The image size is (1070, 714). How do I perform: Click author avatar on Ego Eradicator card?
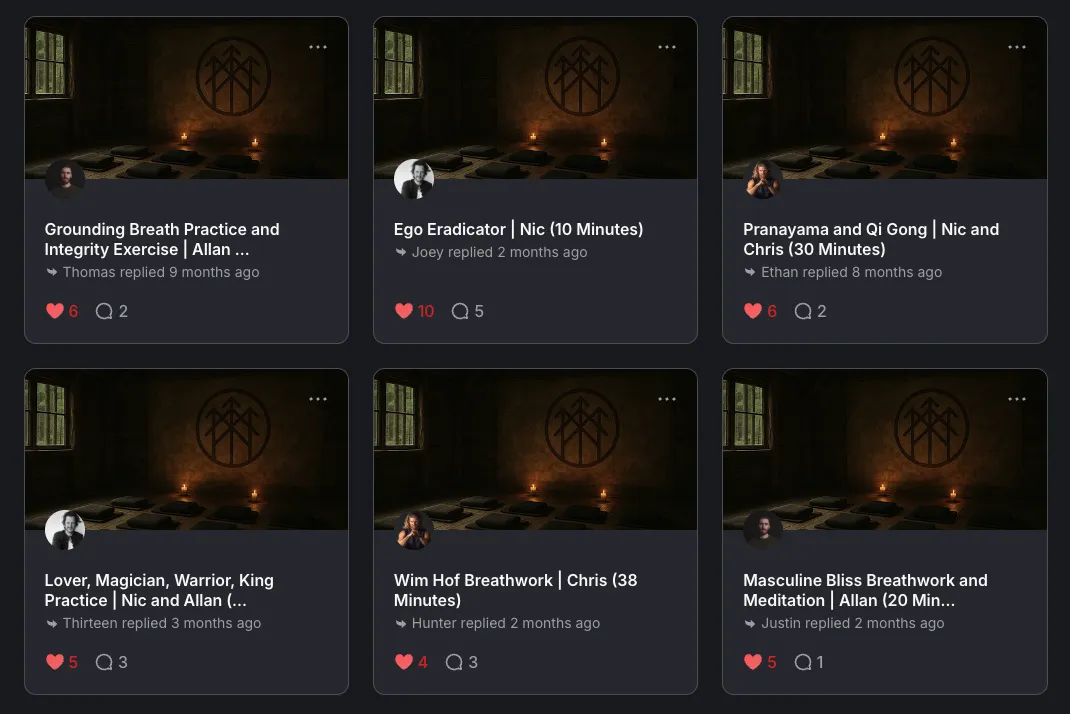tap(414, 179)
